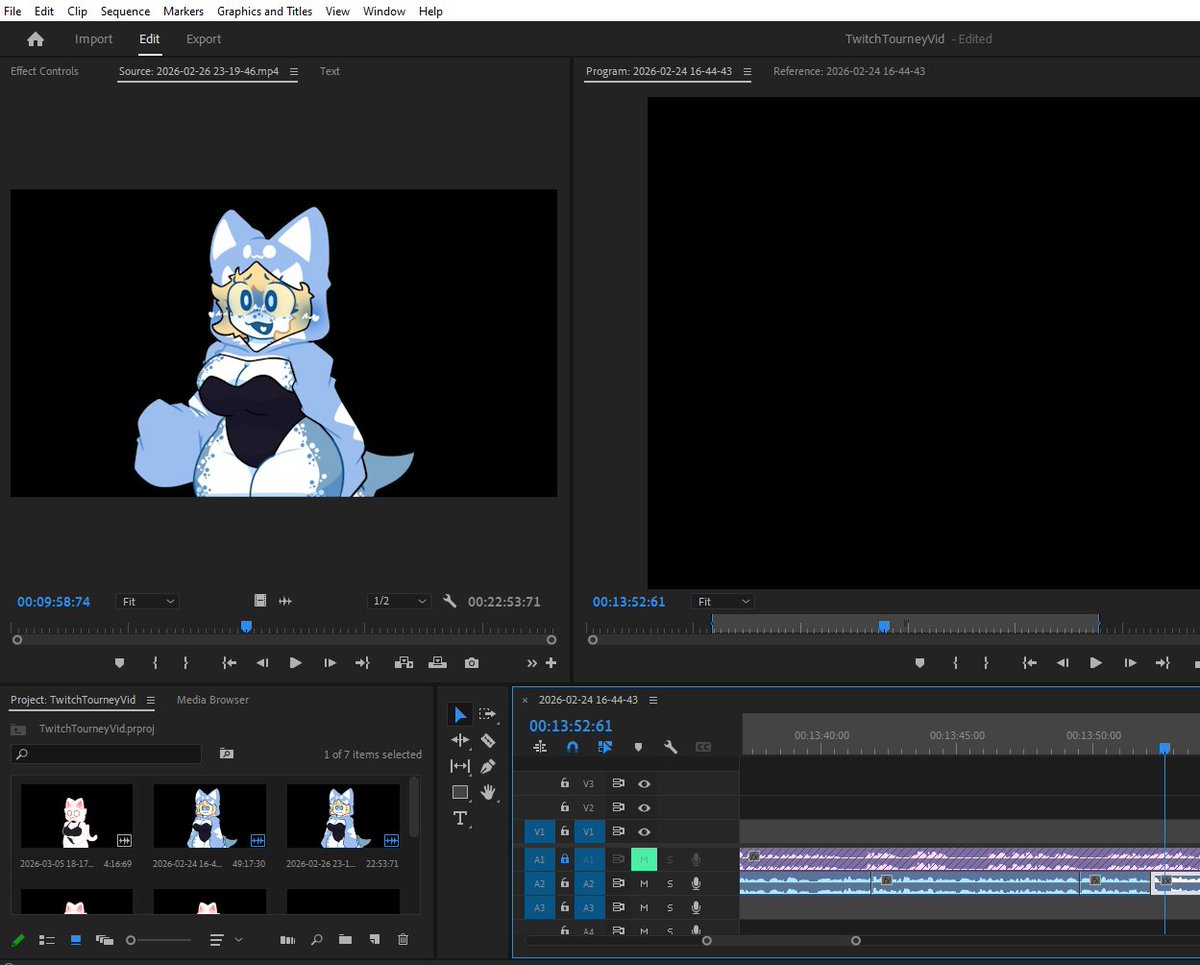Viewport: 1200px width, 965px height.
Task: Open the Sequence menu
Action: (x=125, y=11)
